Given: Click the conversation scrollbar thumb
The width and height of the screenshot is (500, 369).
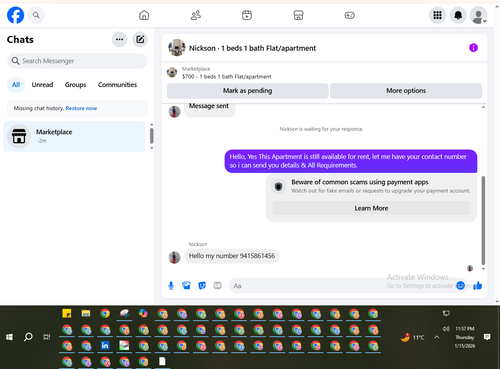Looking at the screenshot, I should point(483,220).
